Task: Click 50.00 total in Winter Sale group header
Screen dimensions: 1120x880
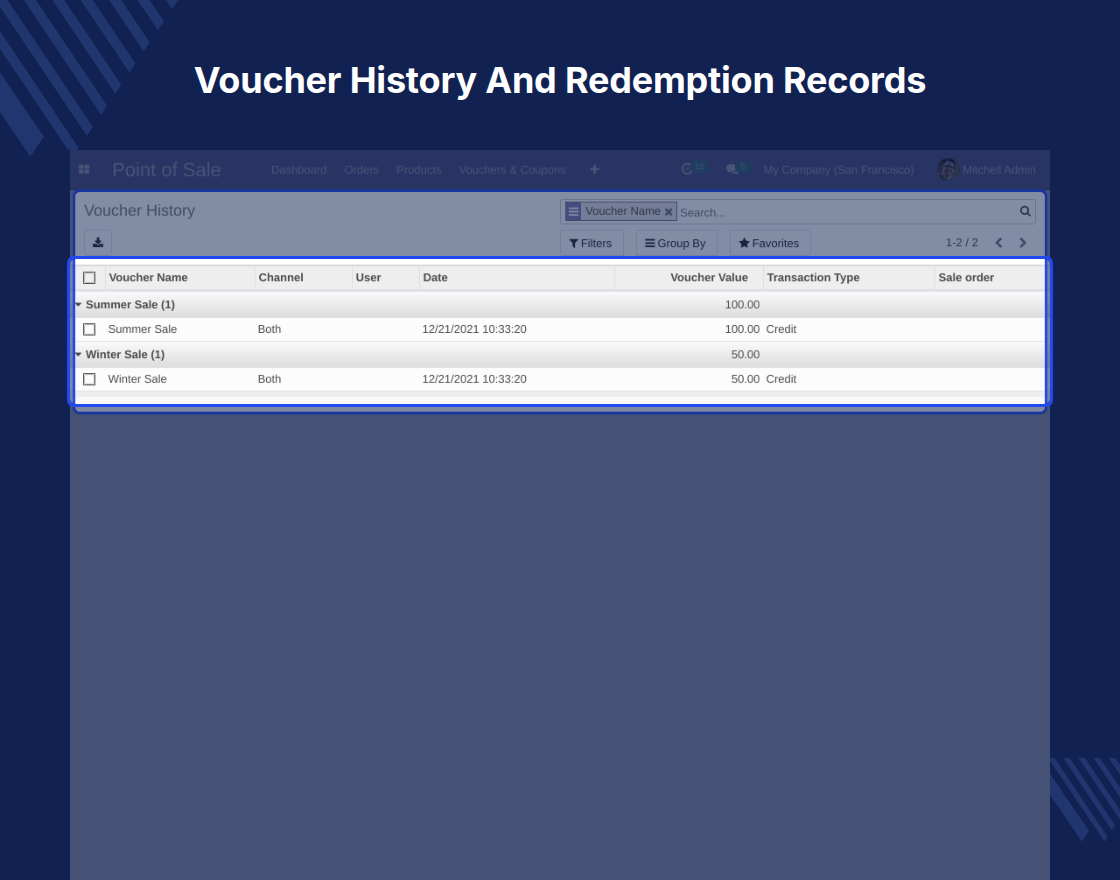Action: click(745, 354)
